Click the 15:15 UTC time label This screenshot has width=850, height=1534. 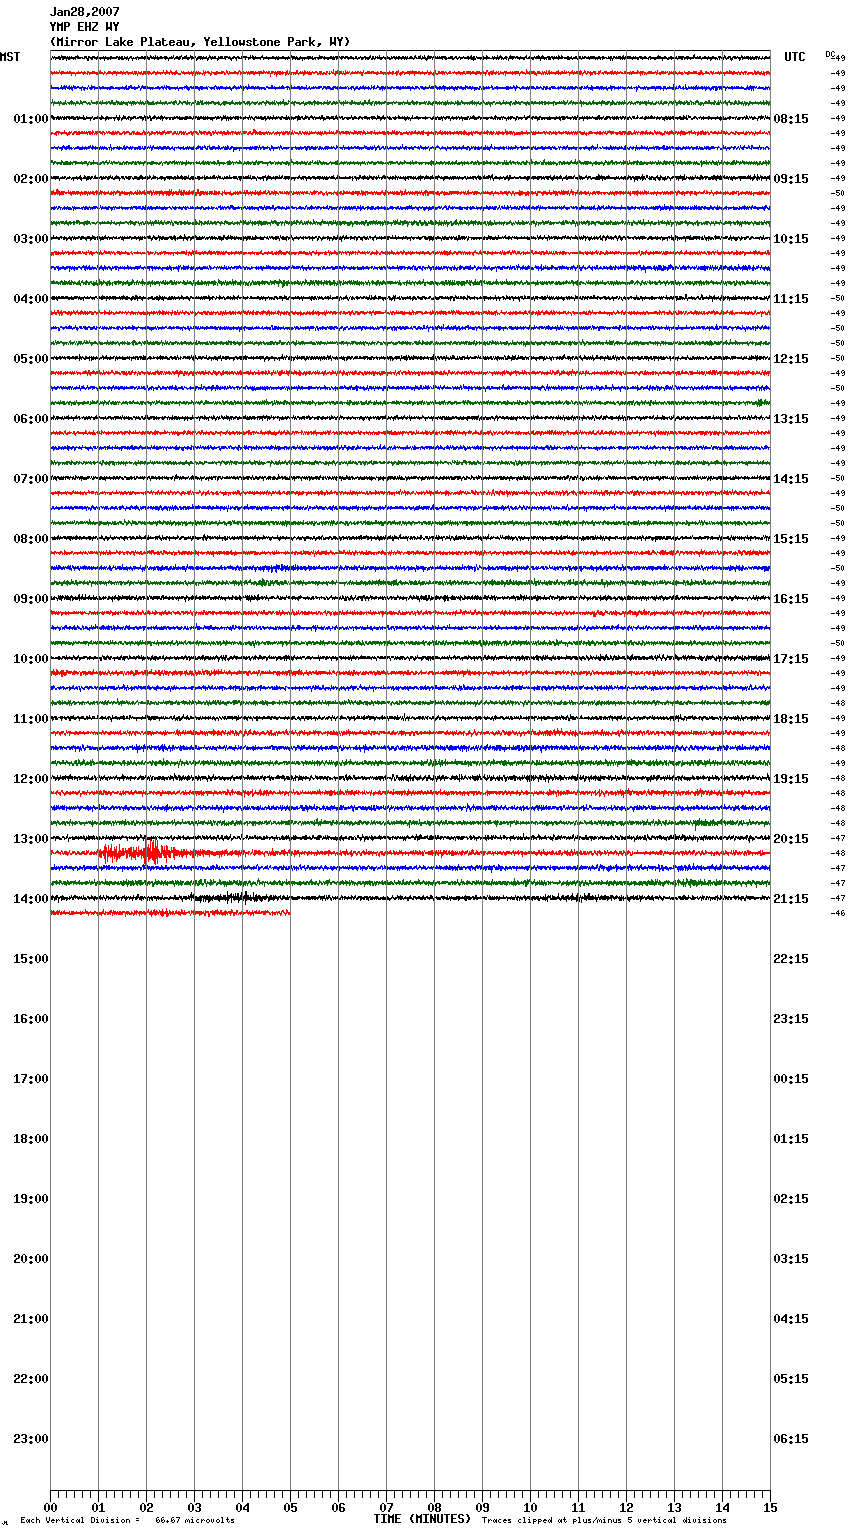click(791, 539)
